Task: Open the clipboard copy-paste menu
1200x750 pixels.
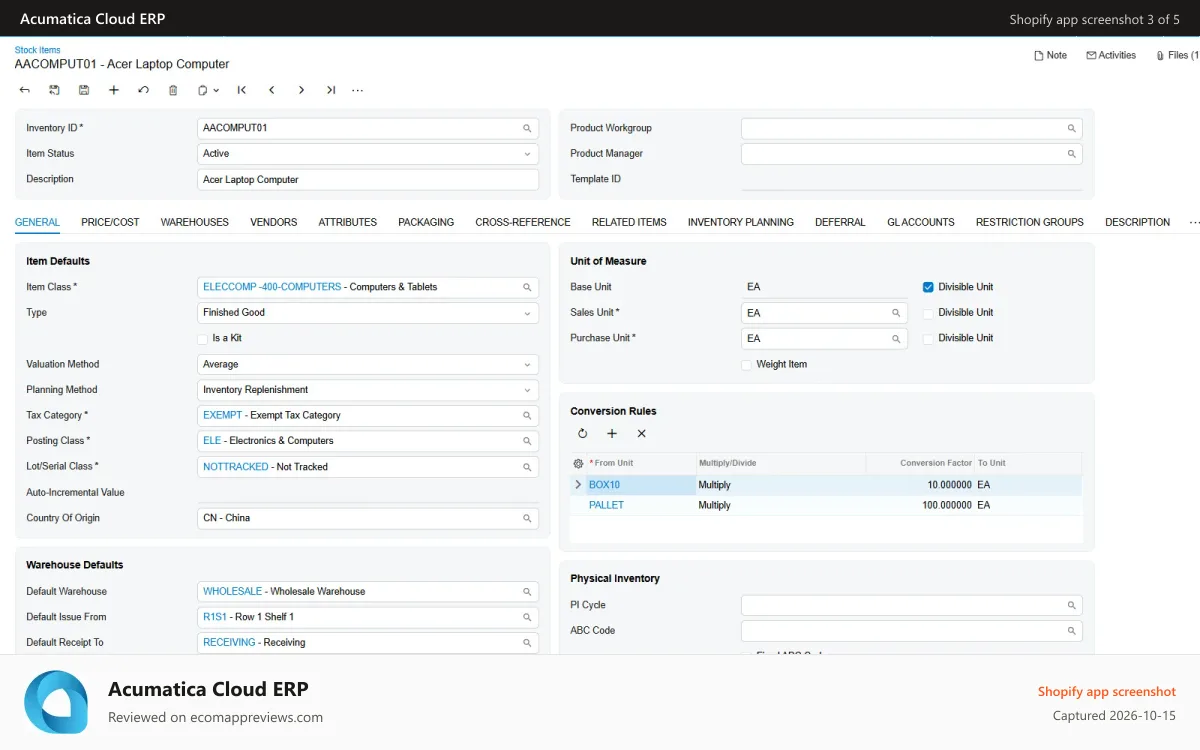Action: (x=208, y=90)
